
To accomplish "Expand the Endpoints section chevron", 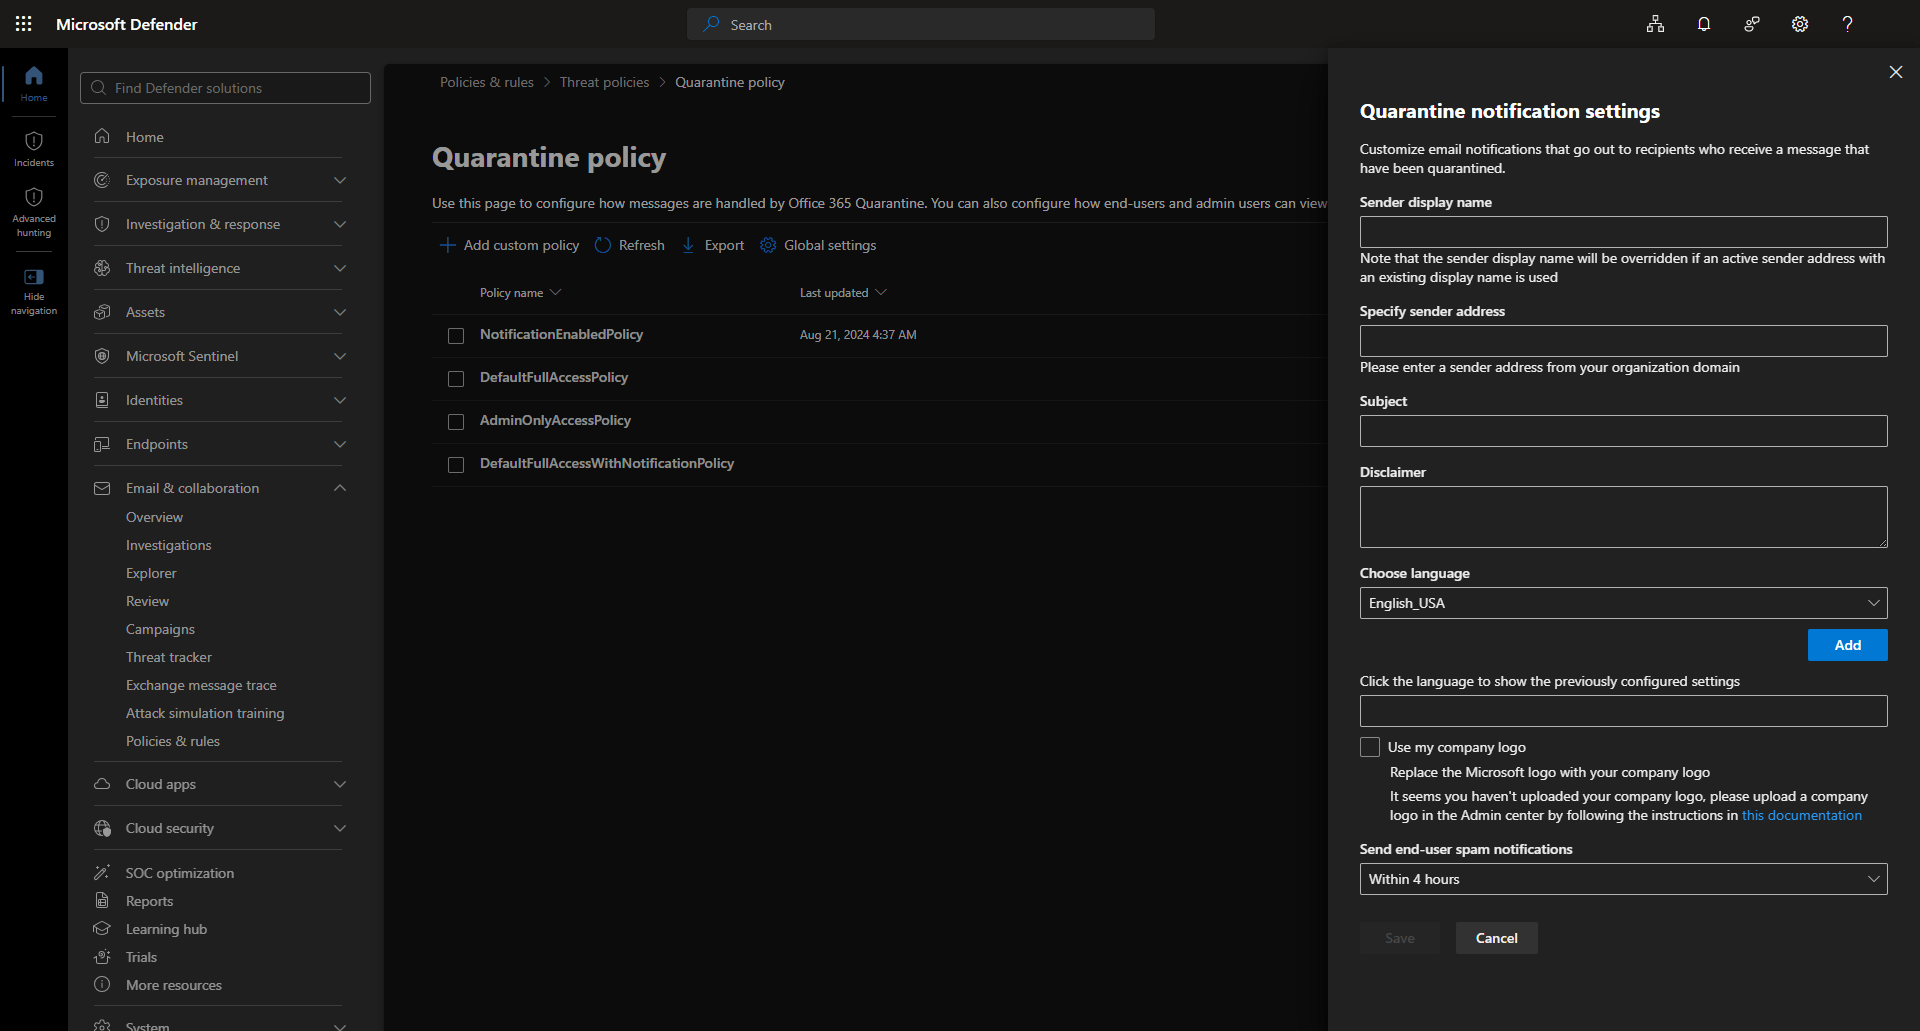I will [x=340, y=444].
